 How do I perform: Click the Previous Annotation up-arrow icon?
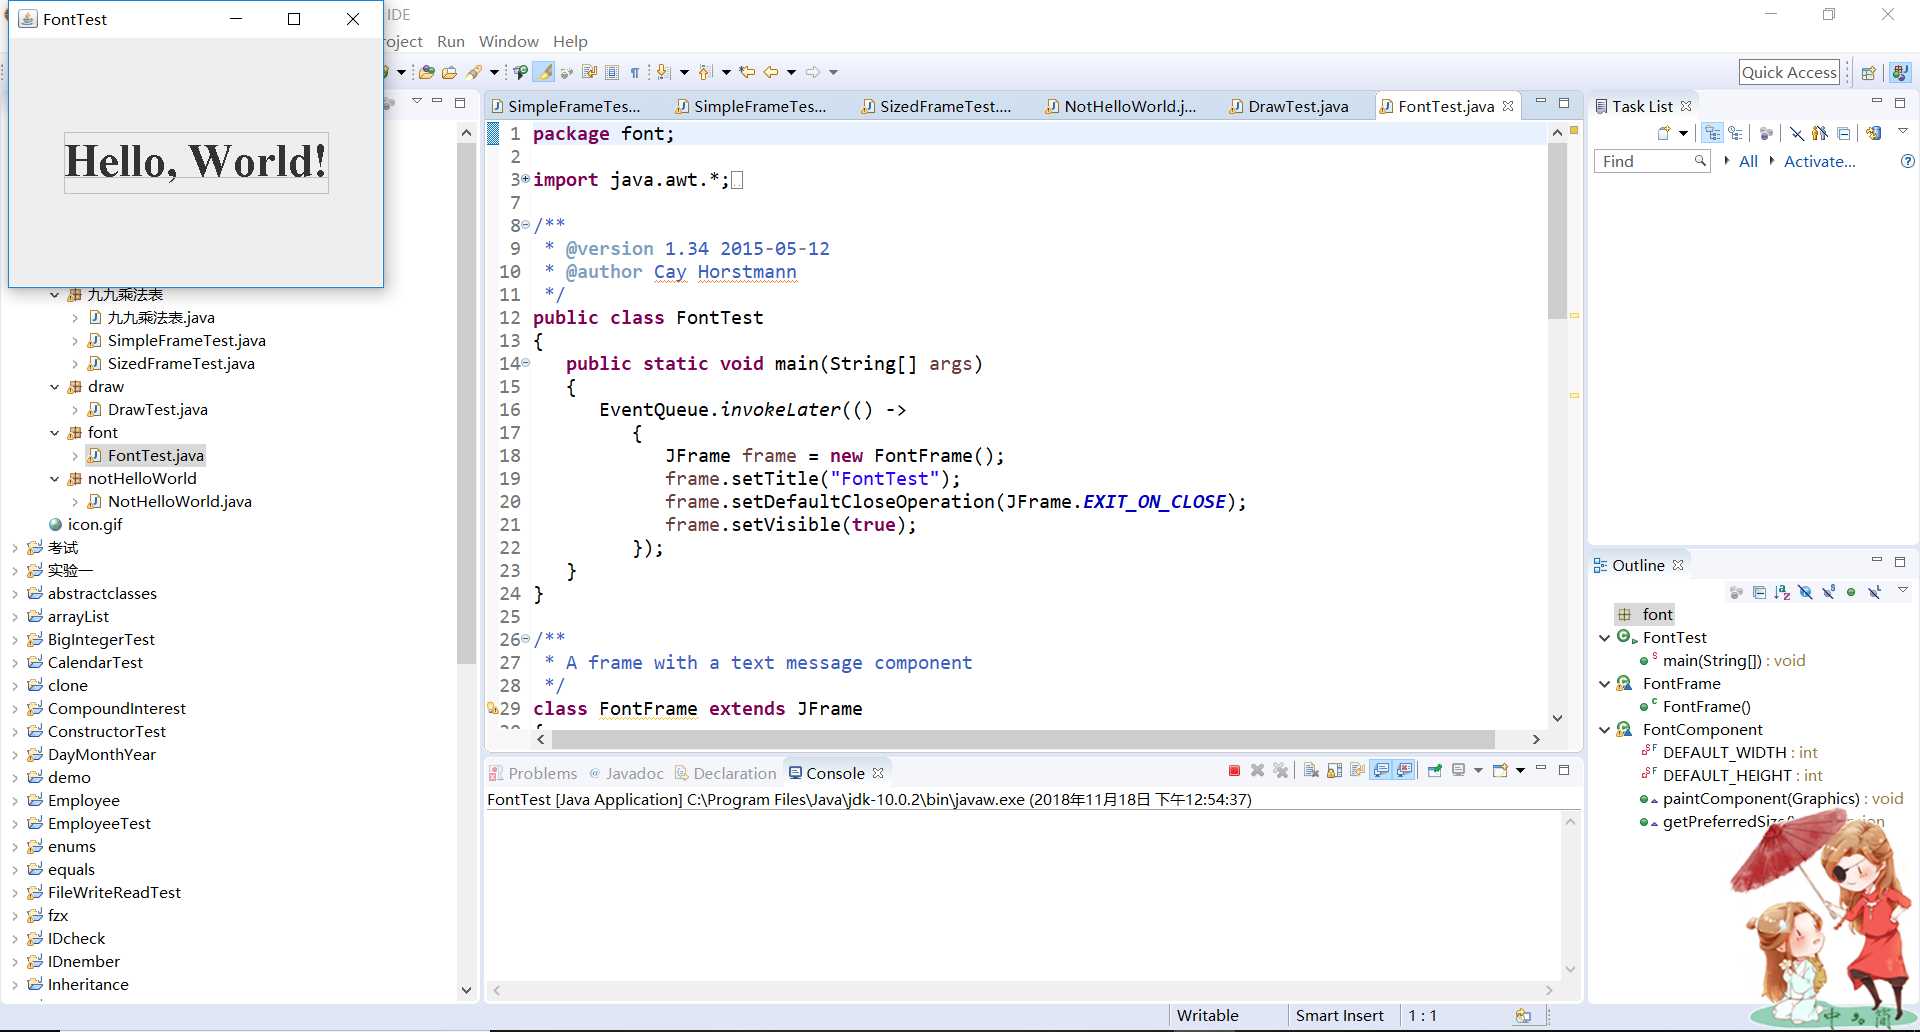tap(704, 72)
